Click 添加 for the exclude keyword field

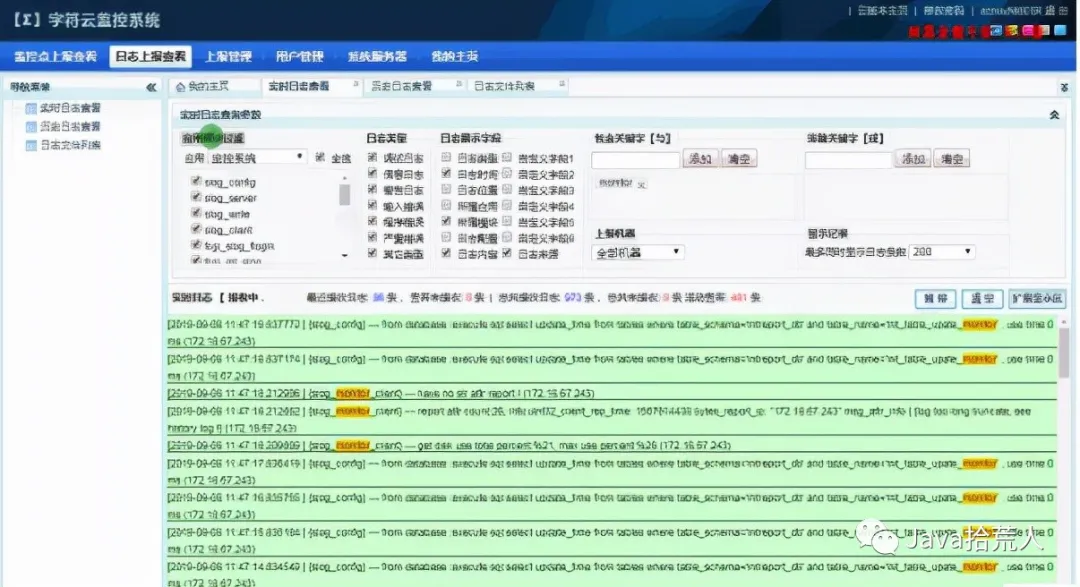tap(913, 159)
